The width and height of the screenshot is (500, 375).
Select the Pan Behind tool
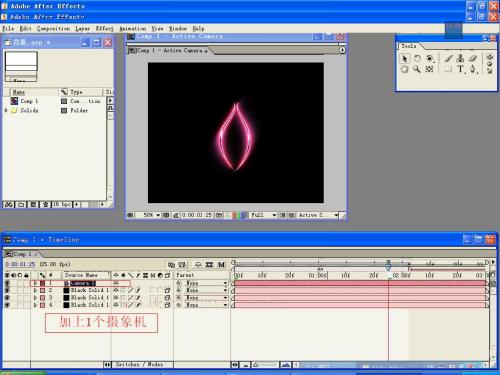(x=430, y=69)
